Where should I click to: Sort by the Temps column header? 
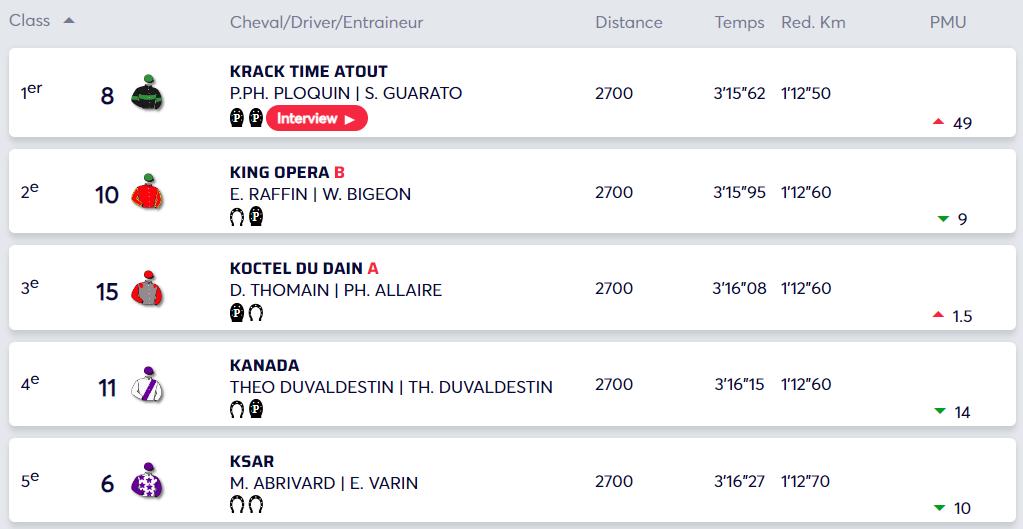pos(739,23)
